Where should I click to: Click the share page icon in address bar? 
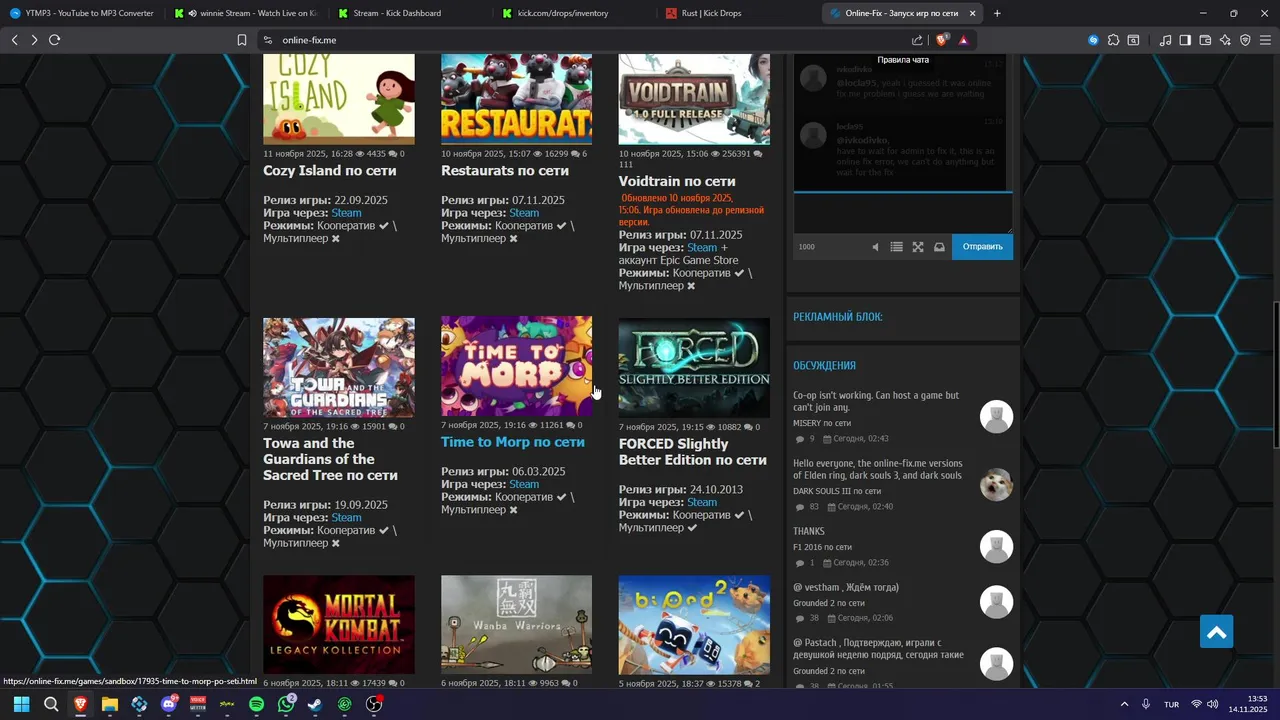coord(918,40)
